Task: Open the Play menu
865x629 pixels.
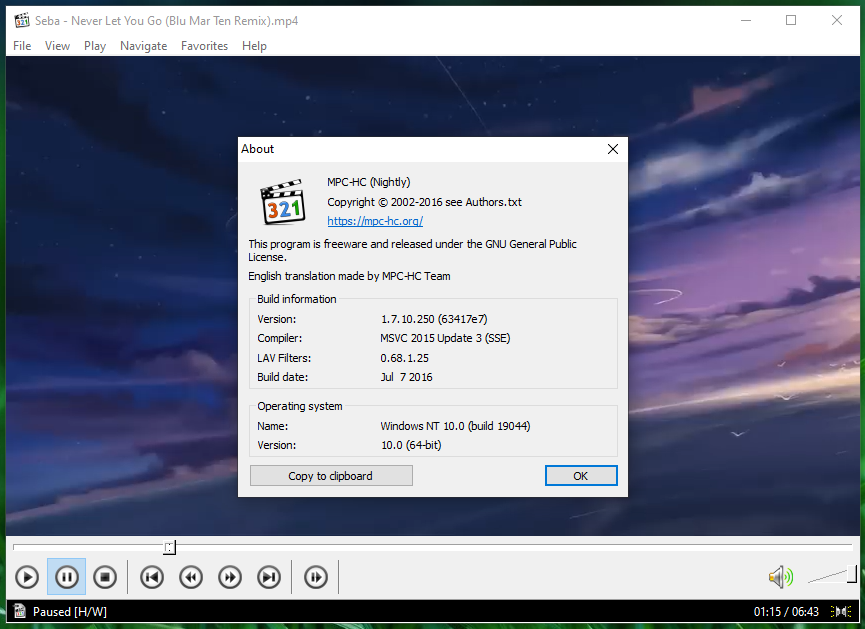Action: coord(95,46)
